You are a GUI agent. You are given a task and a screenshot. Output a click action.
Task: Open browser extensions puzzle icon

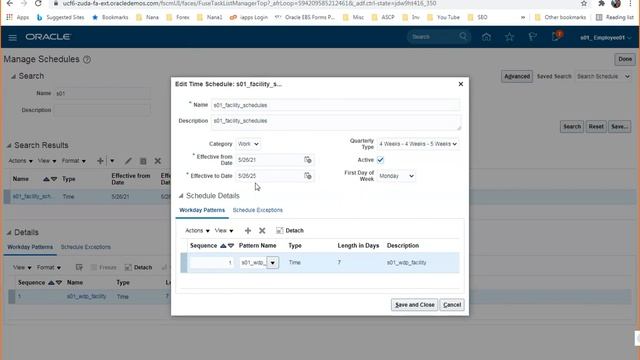pos(601,3)
